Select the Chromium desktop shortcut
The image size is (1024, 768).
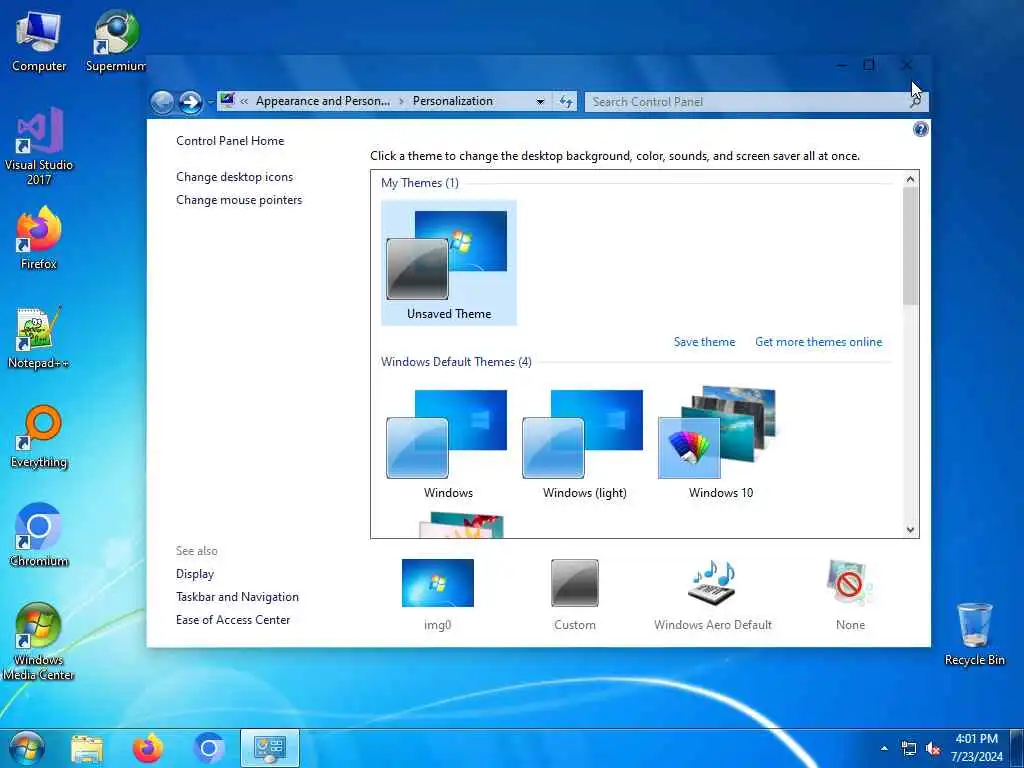pos(39,536)
